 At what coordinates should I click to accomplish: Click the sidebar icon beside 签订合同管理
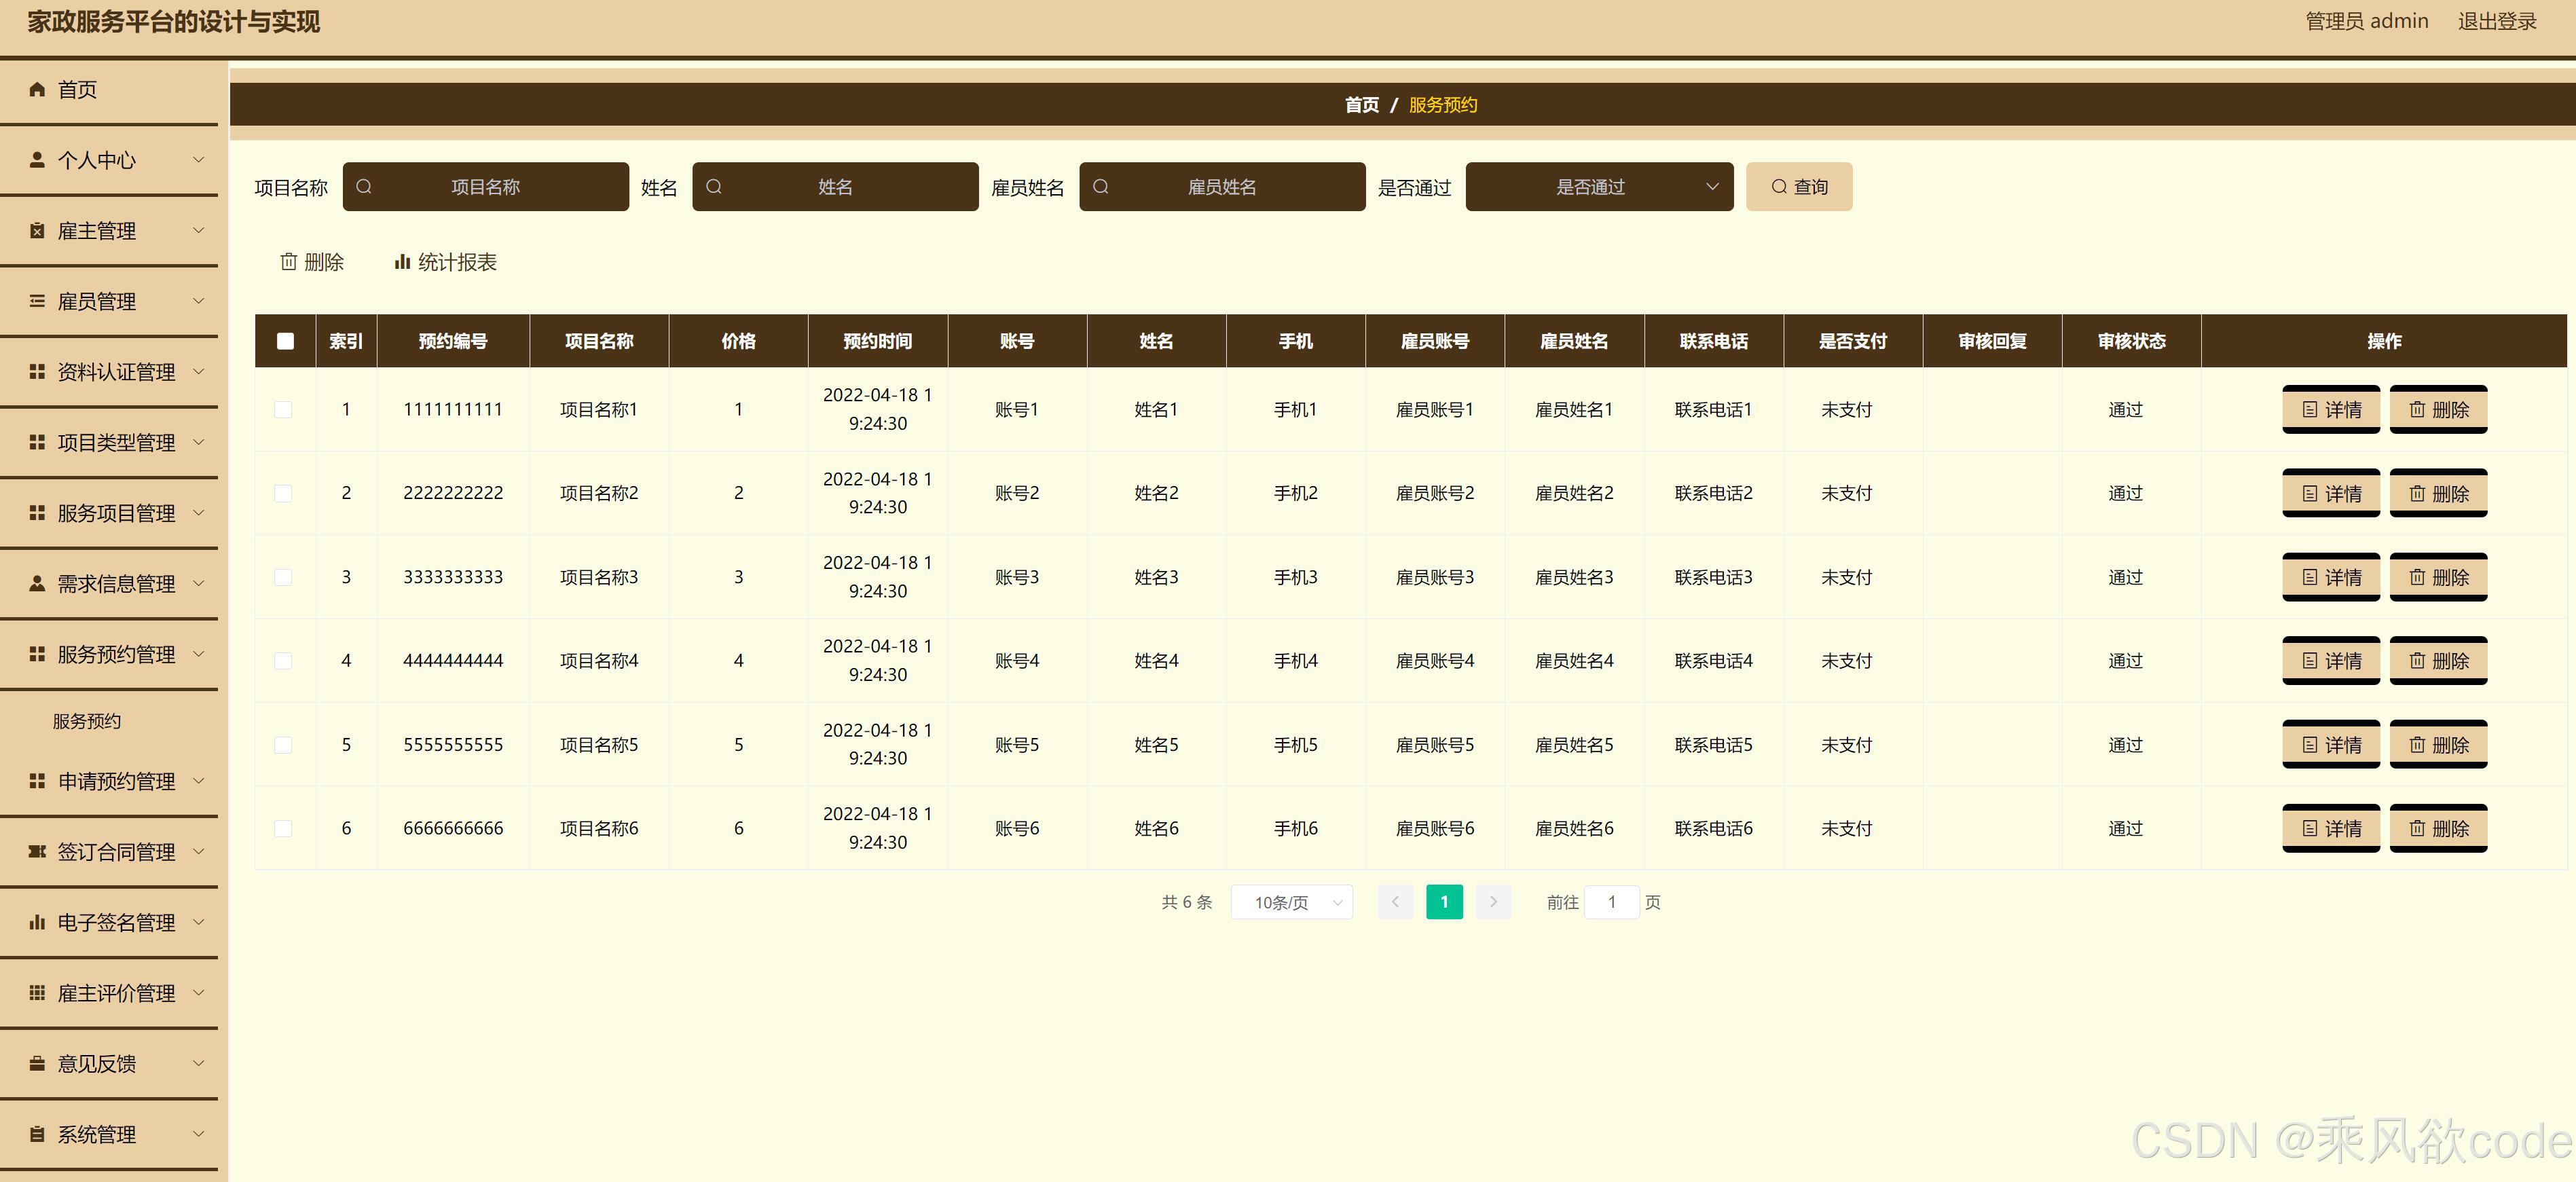point(37,851)
